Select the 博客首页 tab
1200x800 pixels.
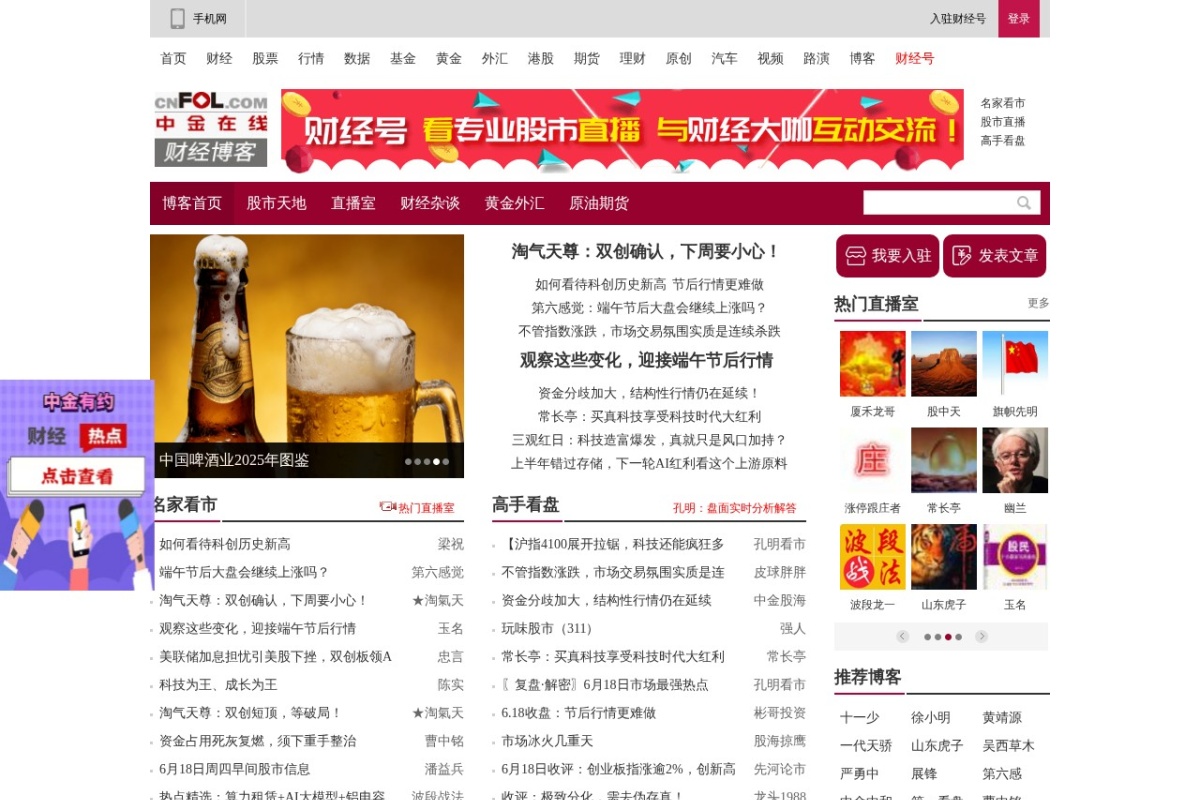click(192, 203)
